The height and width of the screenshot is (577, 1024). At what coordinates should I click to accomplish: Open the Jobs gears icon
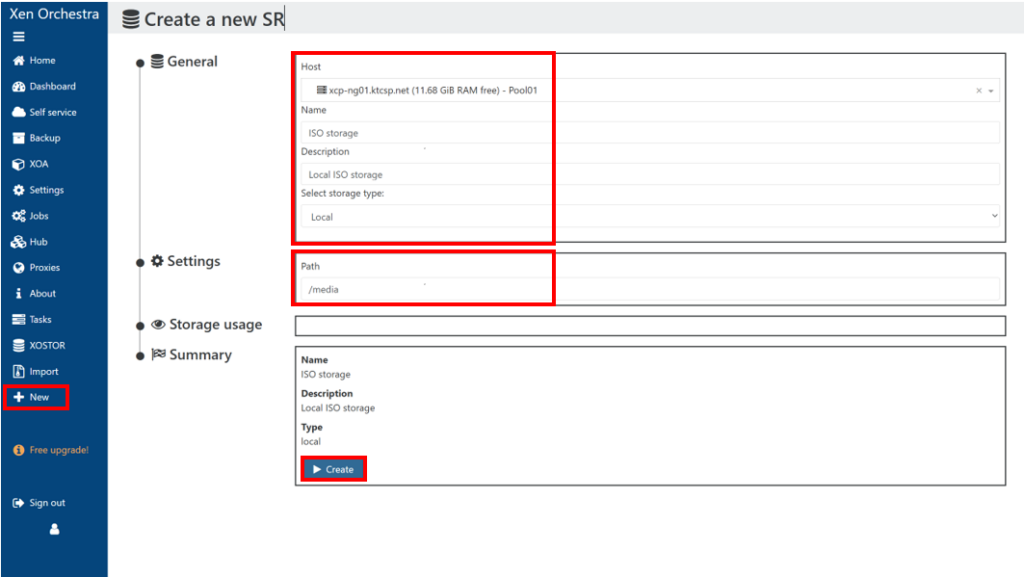18,216
